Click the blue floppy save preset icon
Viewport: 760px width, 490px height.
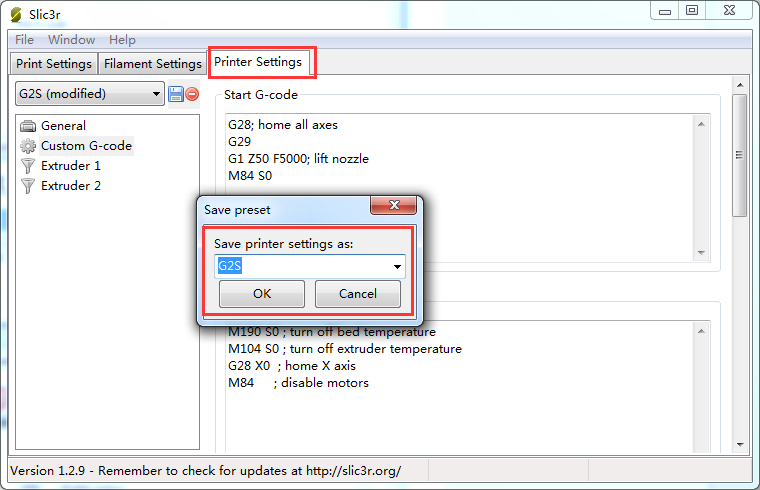coord(175,94)
